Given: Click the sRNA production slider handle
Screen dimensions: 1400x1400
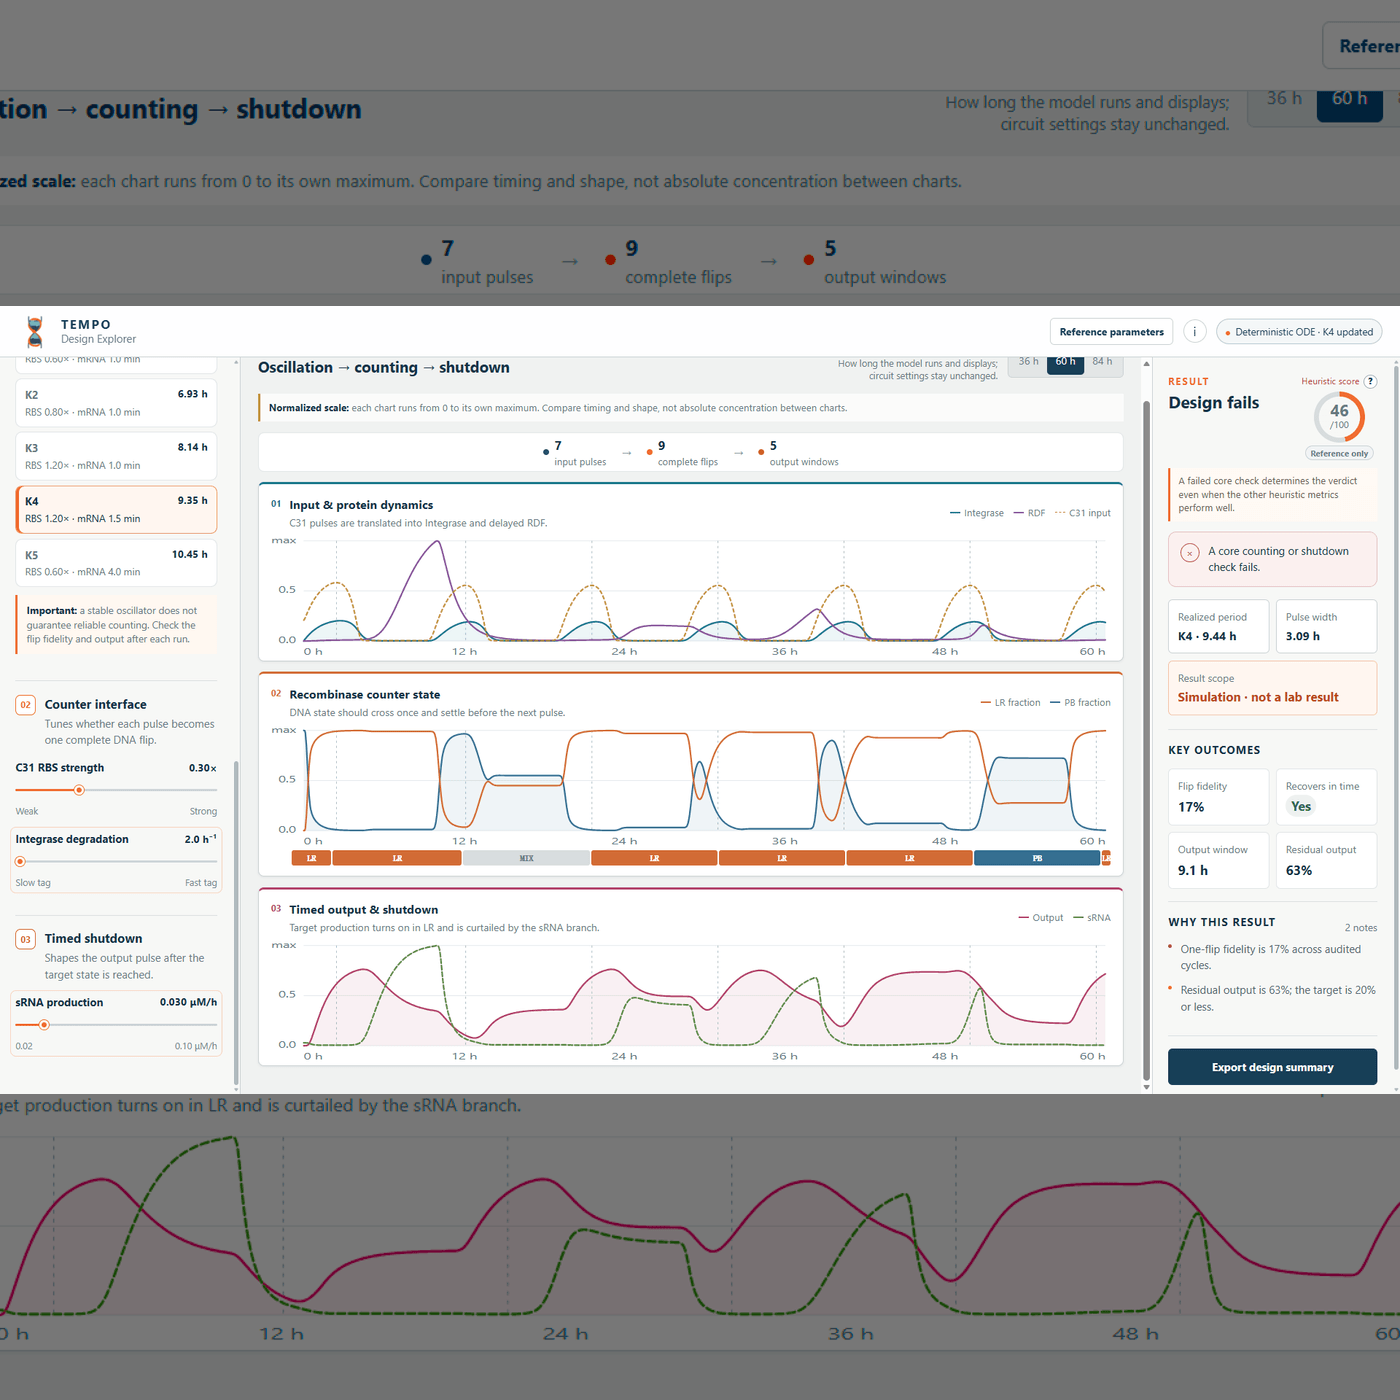Looking at the screenshot, I should [x=44, y=1025].
